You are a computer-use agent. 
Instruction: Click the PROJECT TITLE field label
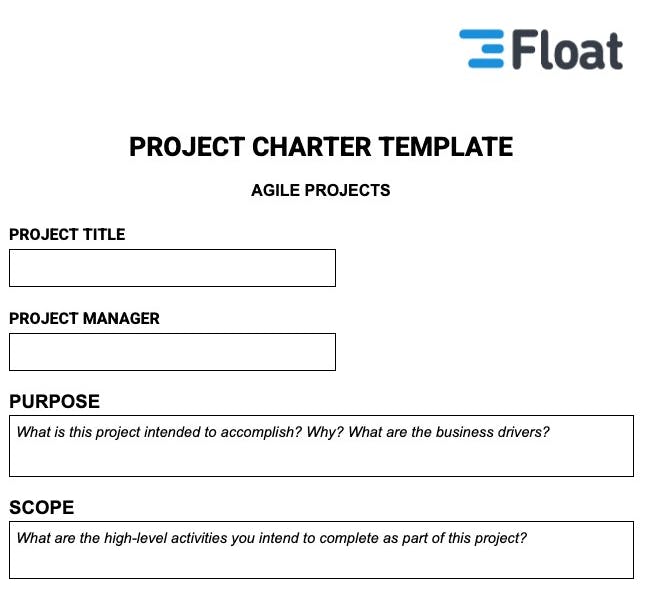click(x=67, y=235)
